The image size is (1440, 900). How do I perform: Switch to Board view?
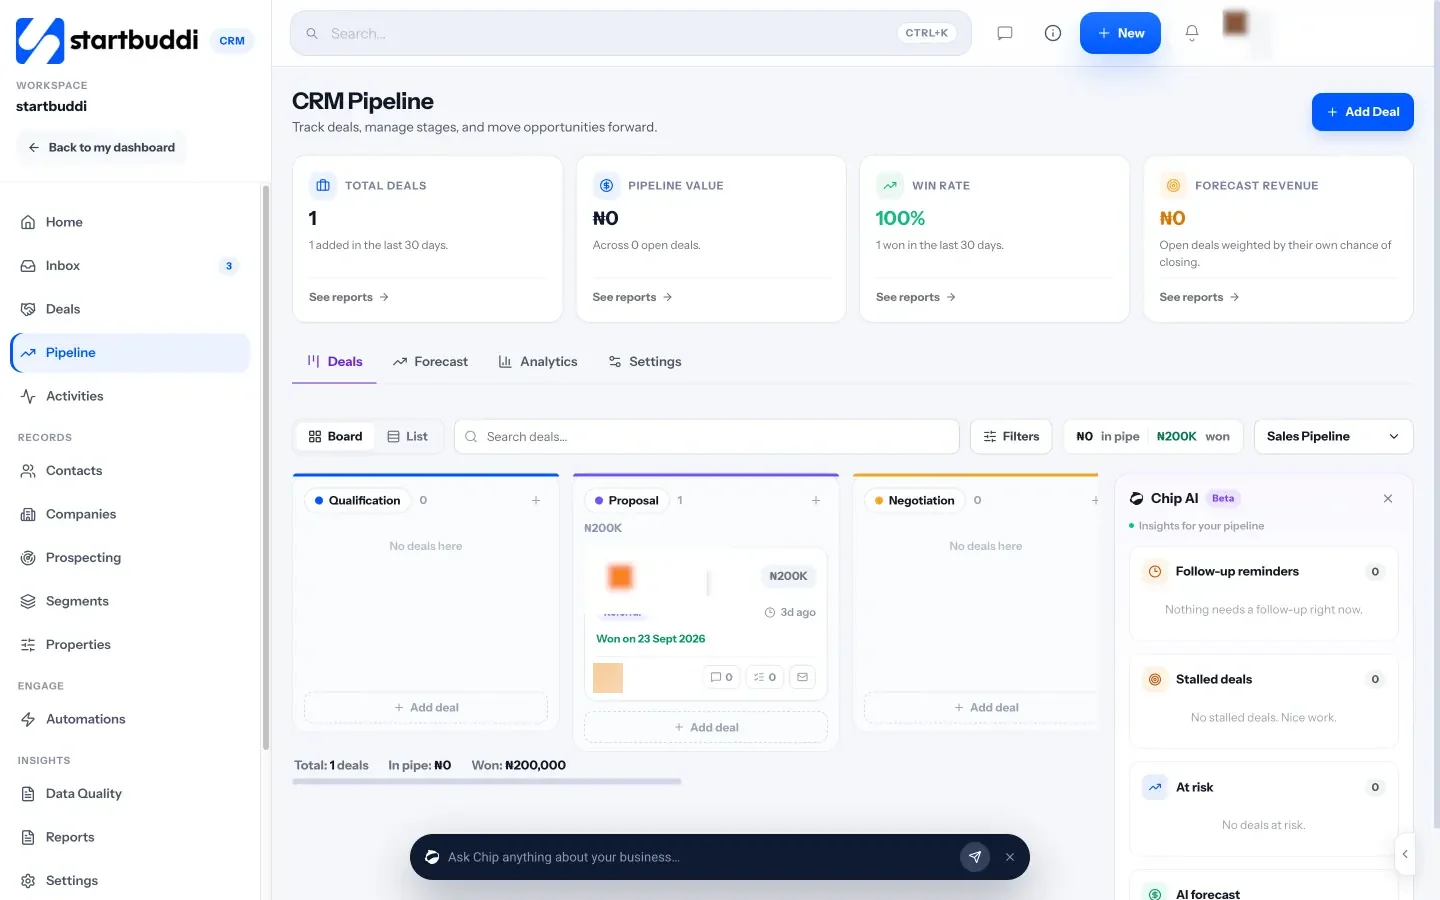pos(336,437)
